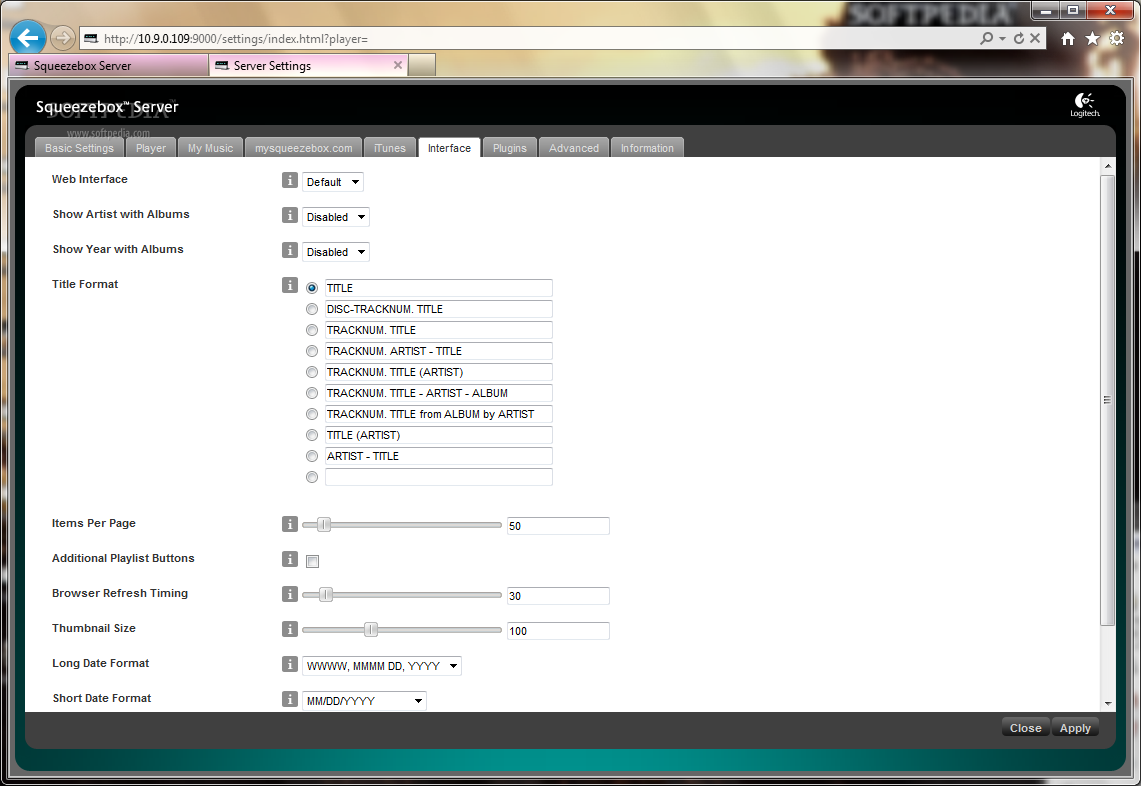Show info for Show Year with Albums
Viewport: 1141px width, 786px height.
coord(290,250)
